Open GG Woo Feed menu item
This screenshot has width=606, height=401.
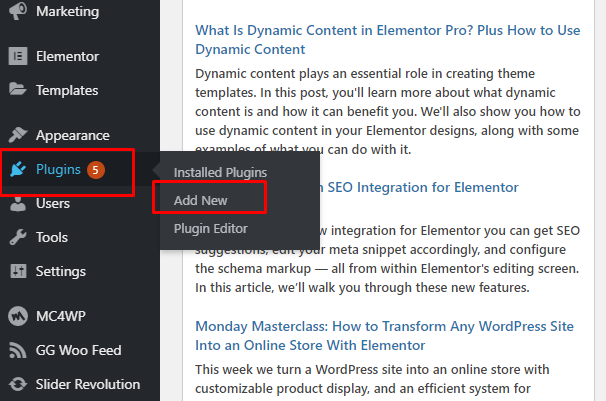click(x=80, y=350)
